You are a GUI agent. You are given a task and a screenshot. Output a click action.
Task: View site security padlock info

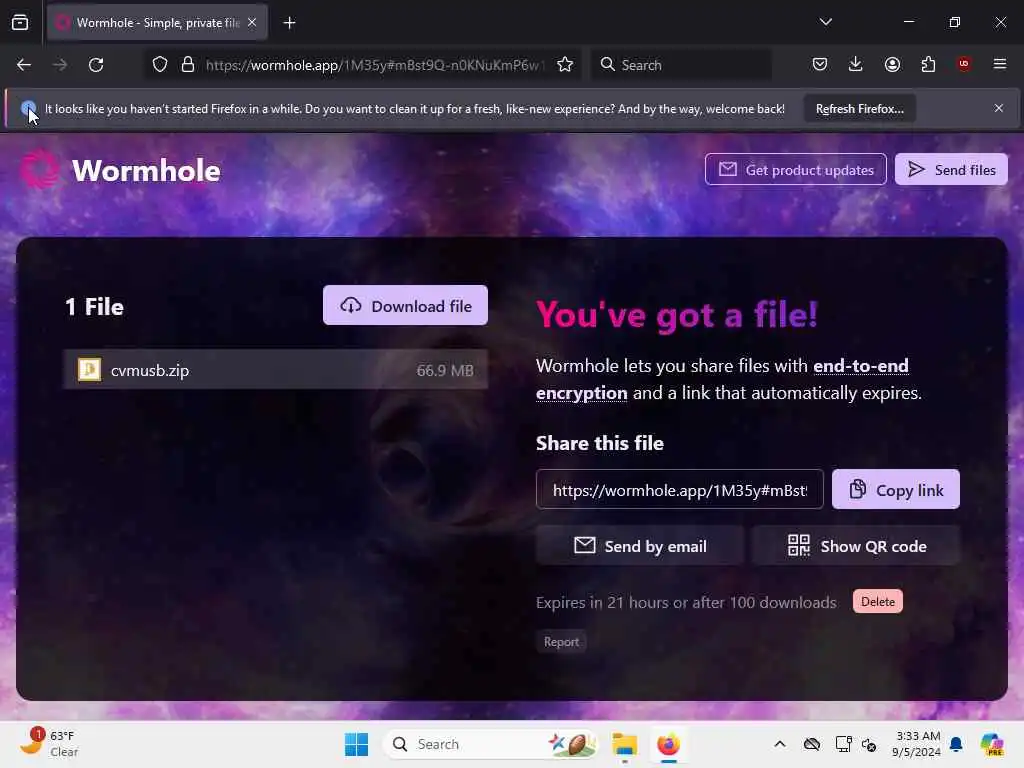[188, 65]
